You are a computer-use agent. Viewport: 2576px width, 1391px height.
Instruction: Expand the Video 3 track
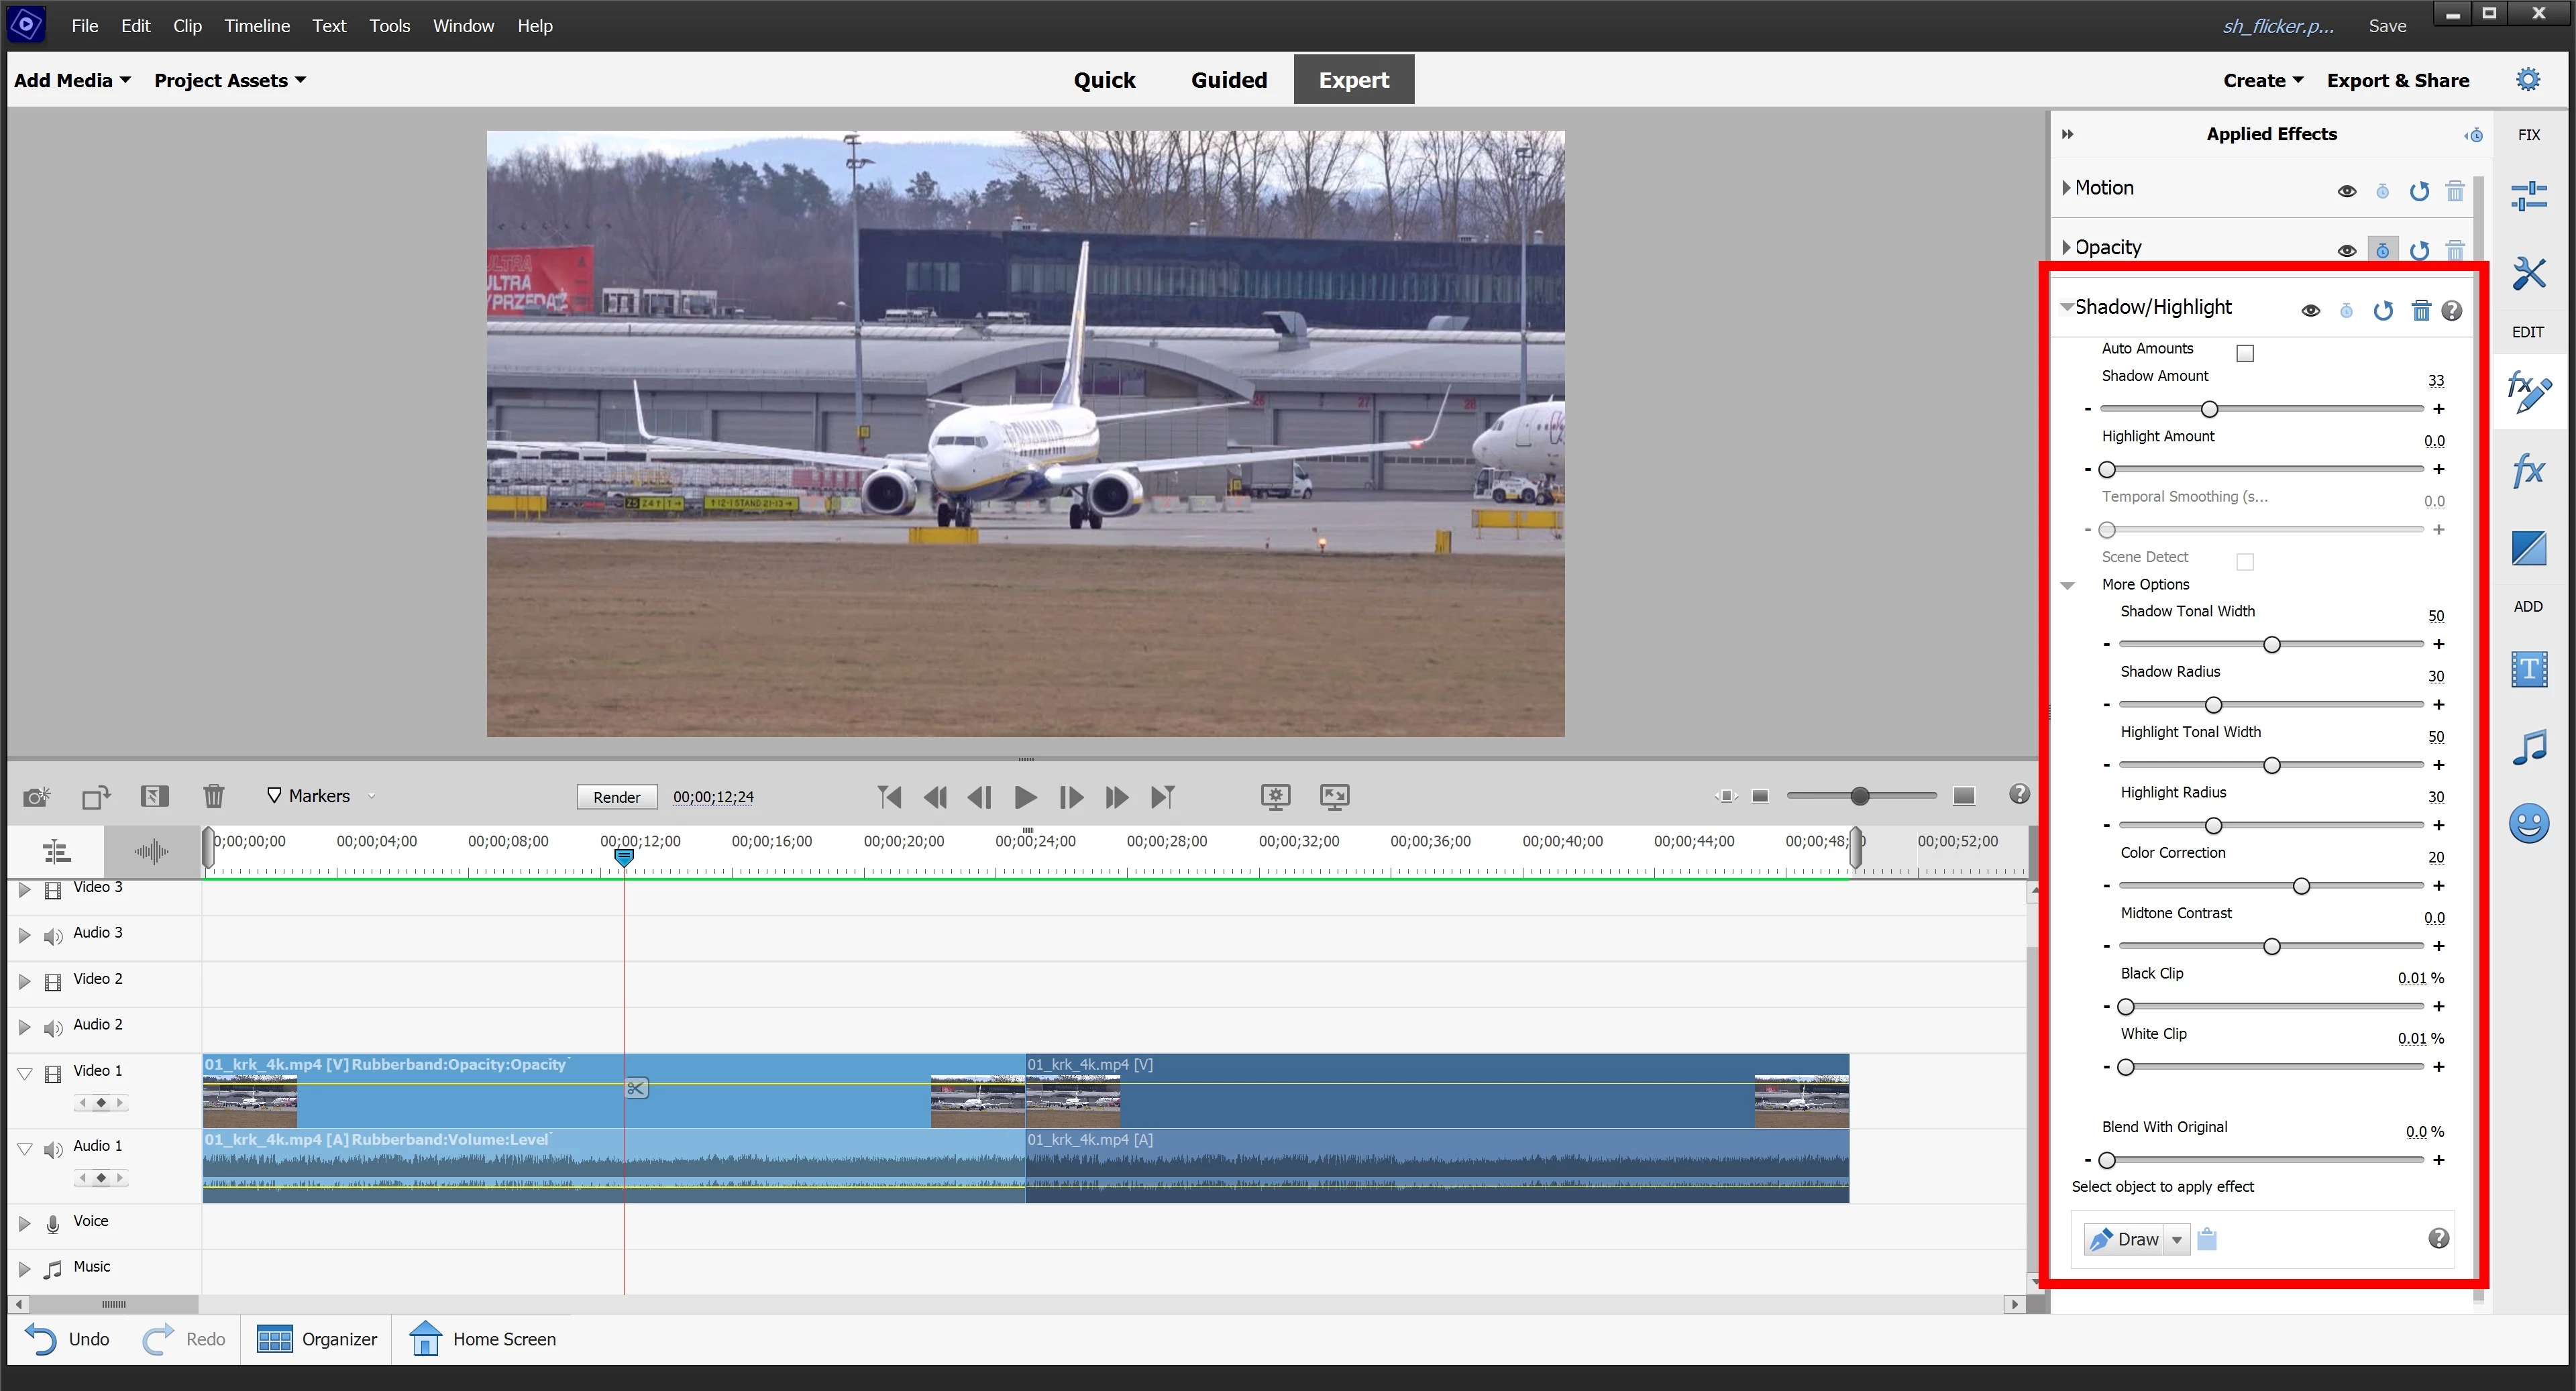pos(25,888)
